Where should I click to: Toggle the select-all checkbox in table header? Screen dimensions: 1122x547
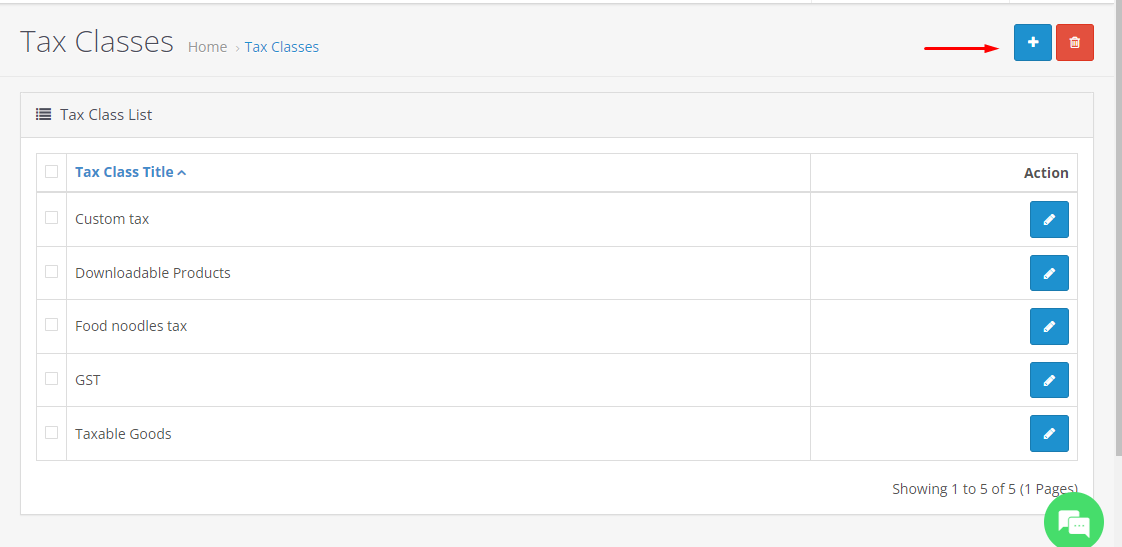tap(51, 172)
